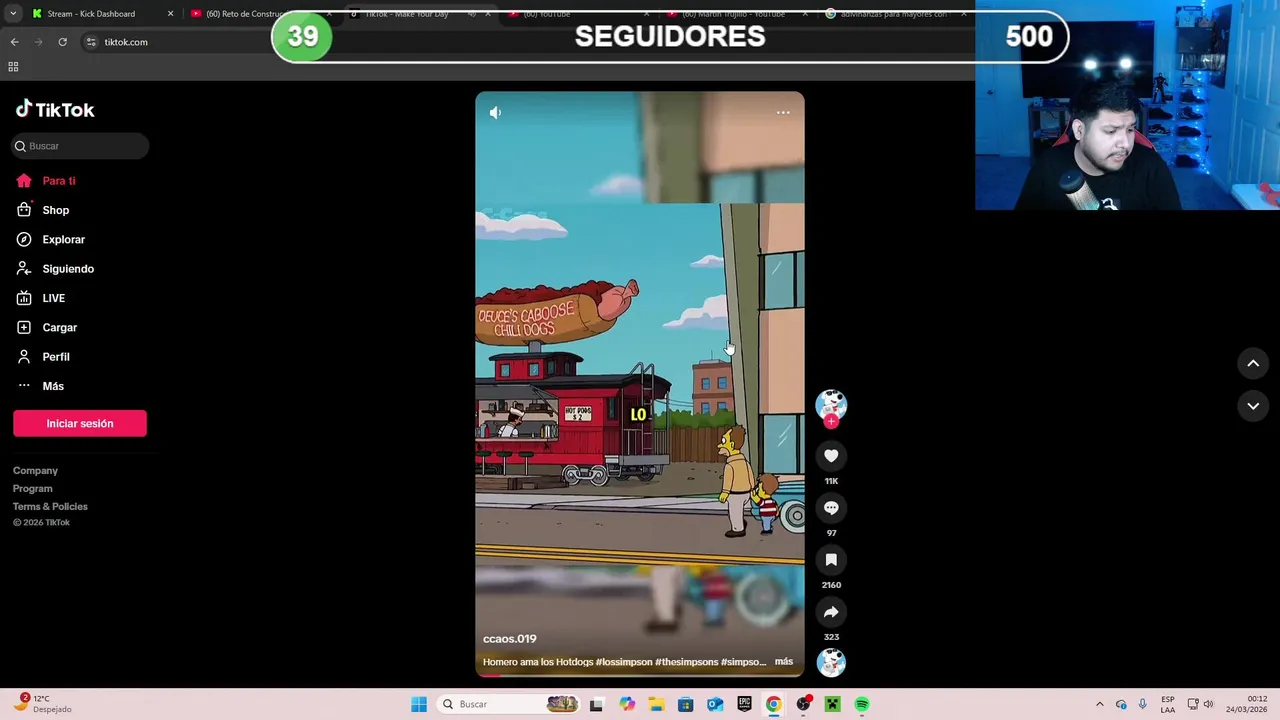The width and height of the screenshot is (1280, 720).
Task: Open the Para ti feed
Action: pyautogui.click(x=46, y=181)
